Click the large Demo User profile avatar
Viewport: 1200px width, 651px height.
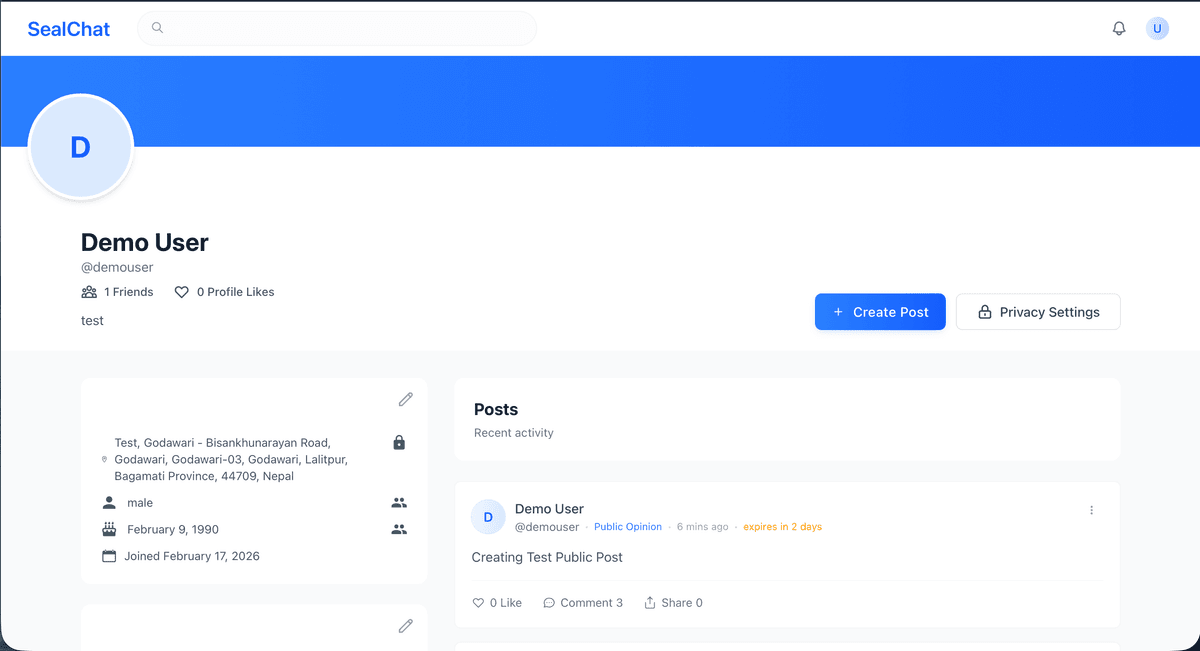coord(81,147)
